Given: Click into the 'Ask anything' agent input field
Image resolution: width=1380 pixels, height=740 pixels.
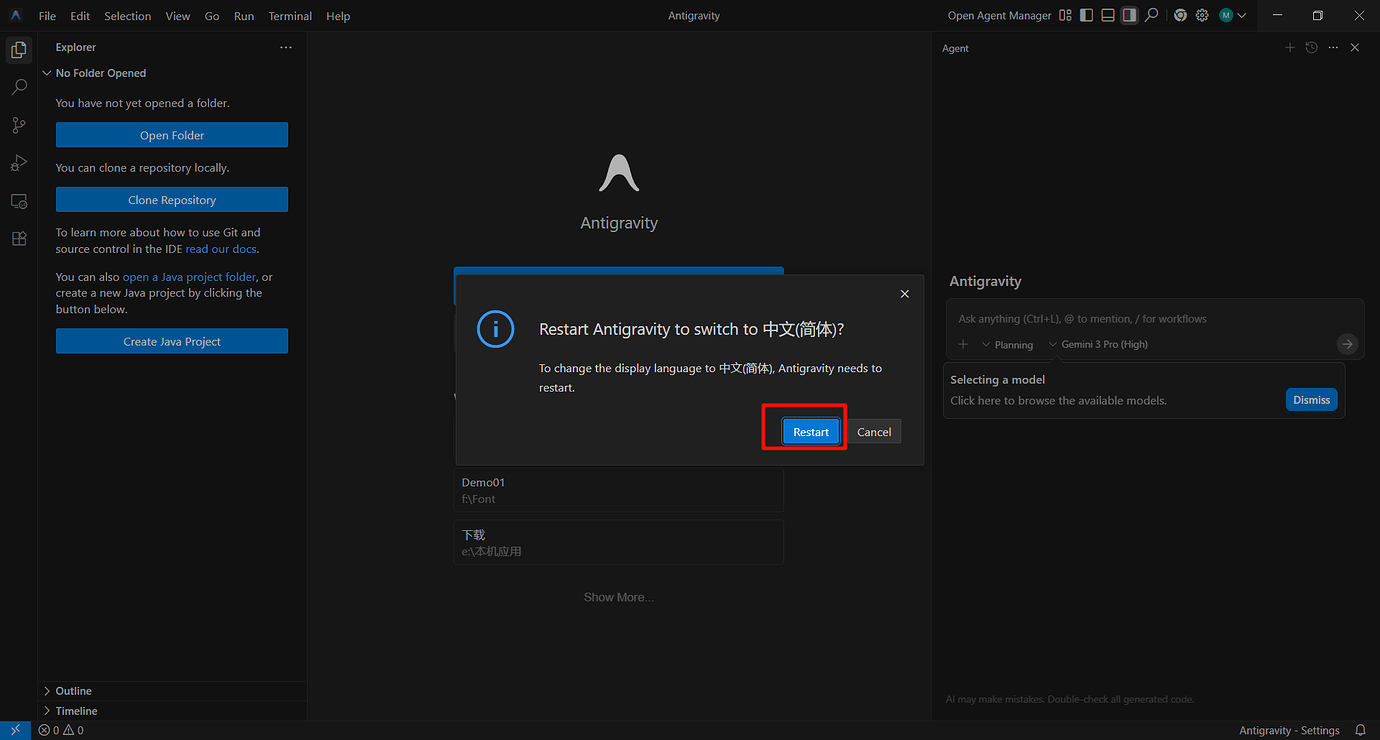Looking at the screenshot, I should [x=1155, y=319].
